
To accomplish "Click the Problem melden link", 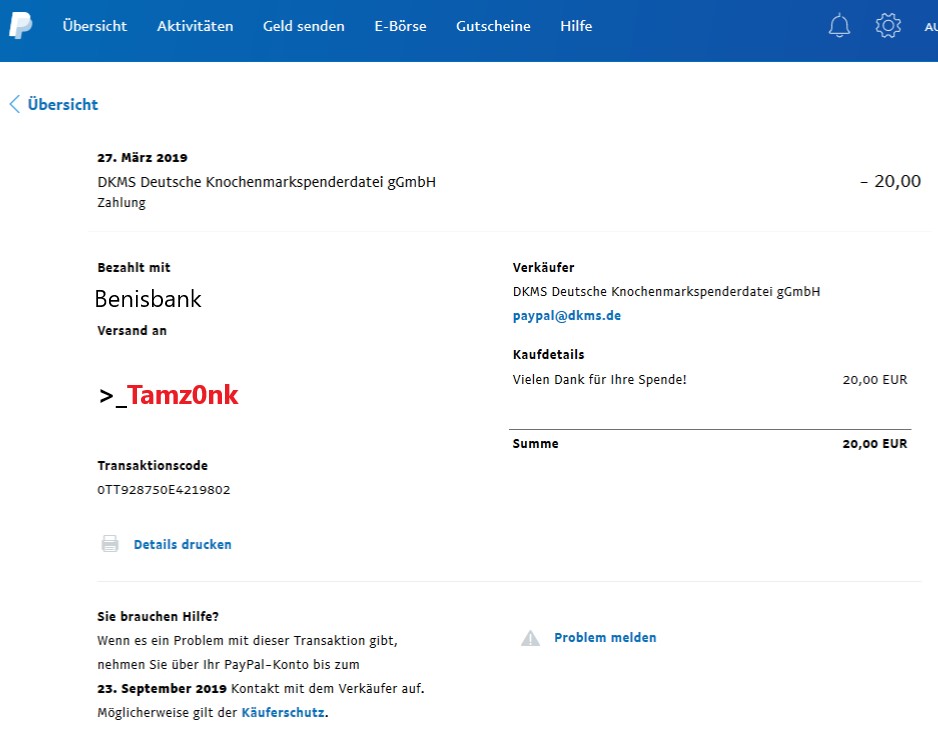I will tap(605, 637).
